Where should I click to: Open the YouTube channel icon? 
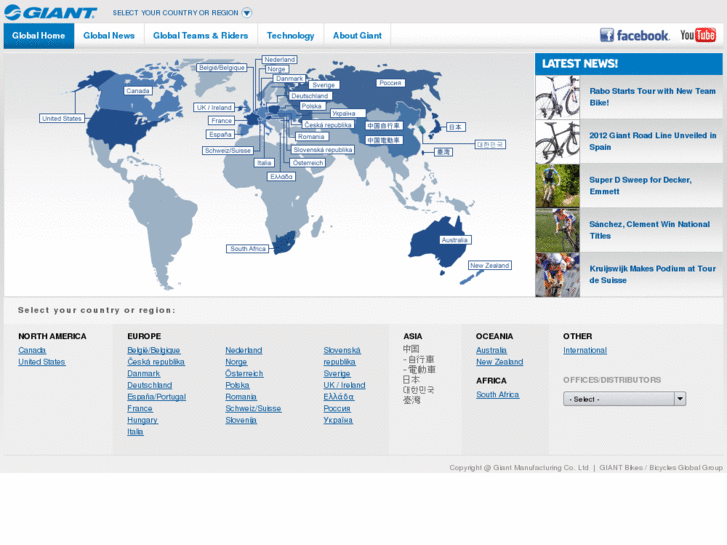tap(698, 35)
